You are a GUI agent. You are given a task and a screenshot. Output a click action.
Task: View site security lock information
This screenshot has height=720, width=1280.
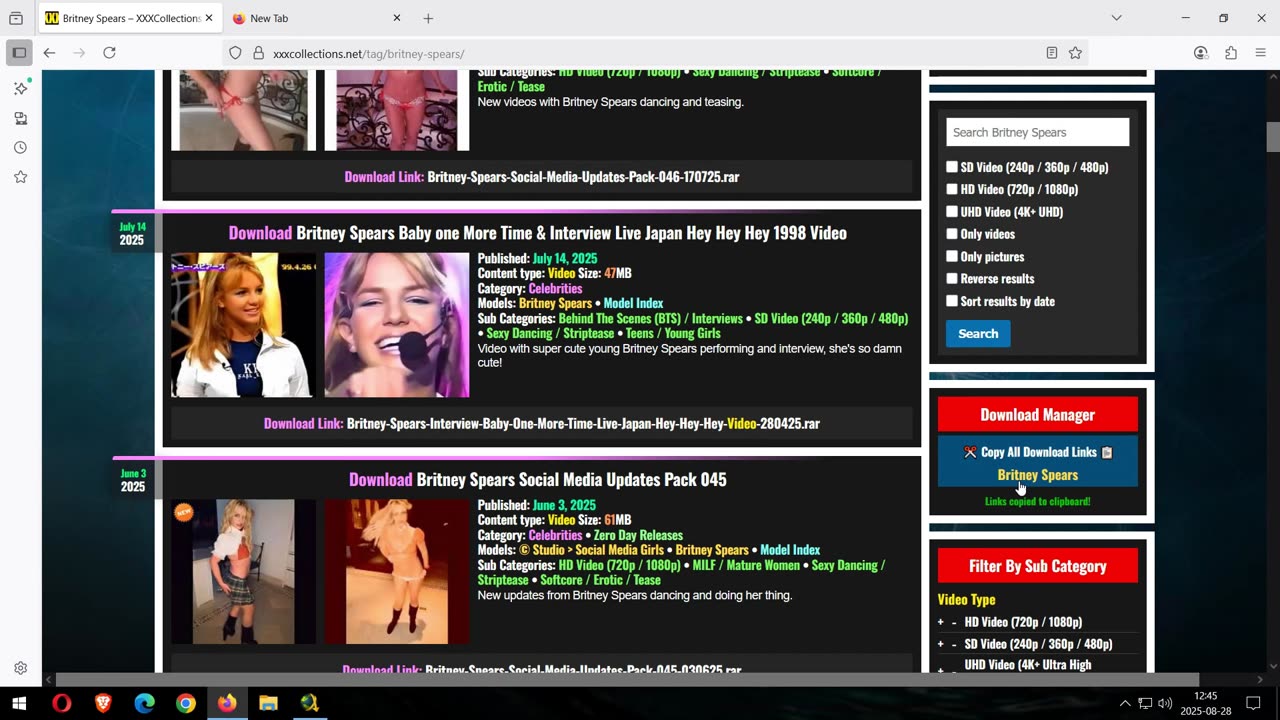(x=258, y=53)
